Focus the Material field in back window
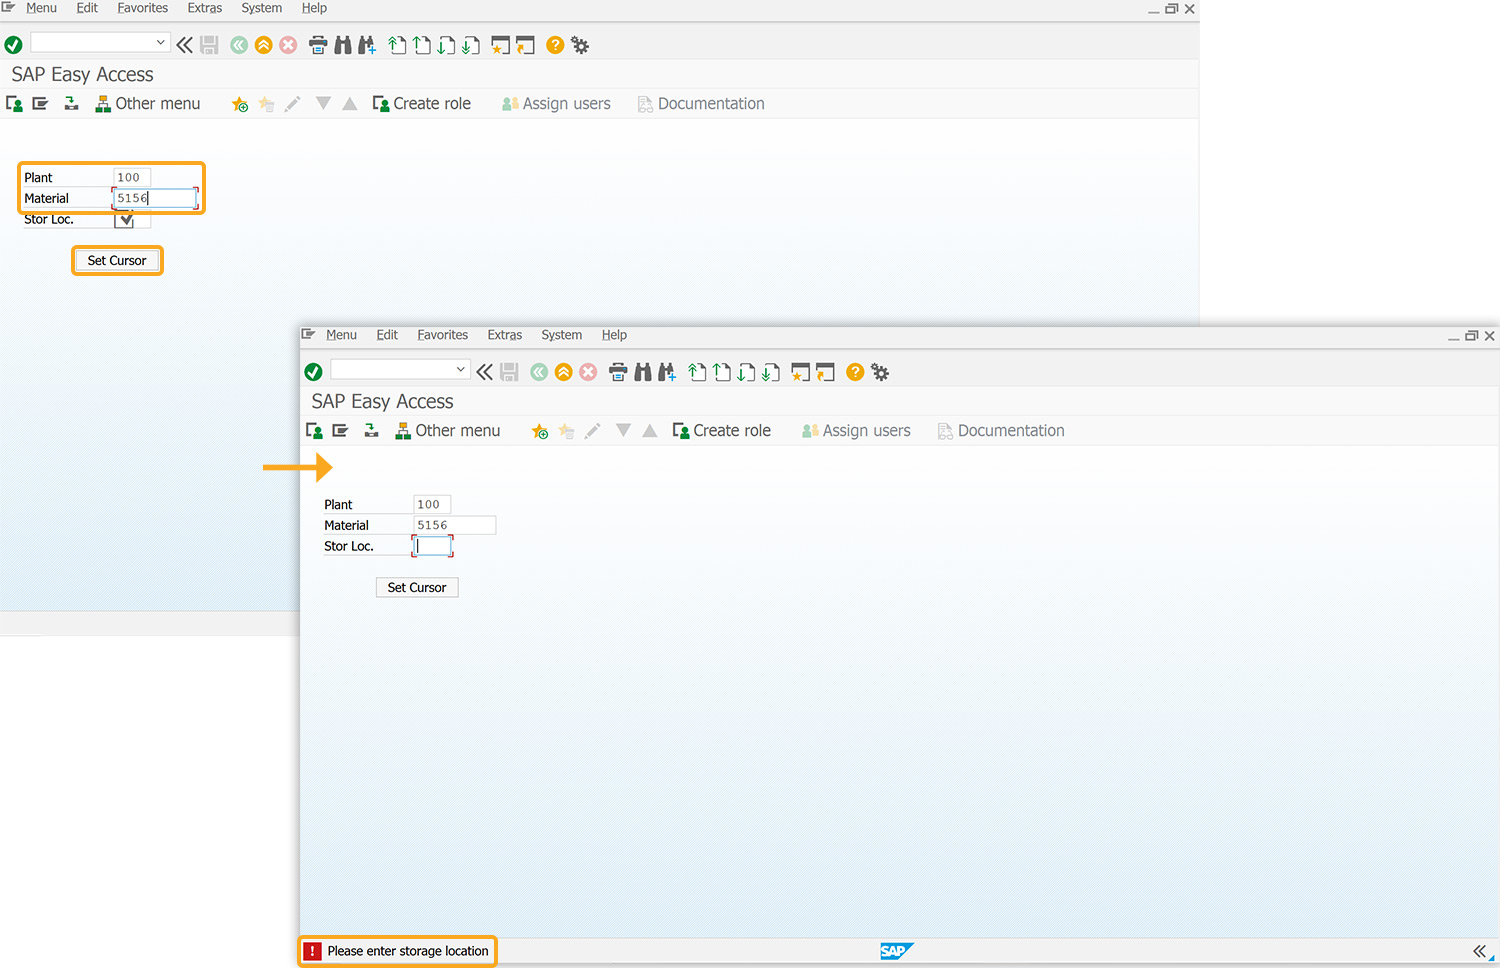The height and width of the screenshot is (968, 1500). [155, 198]
